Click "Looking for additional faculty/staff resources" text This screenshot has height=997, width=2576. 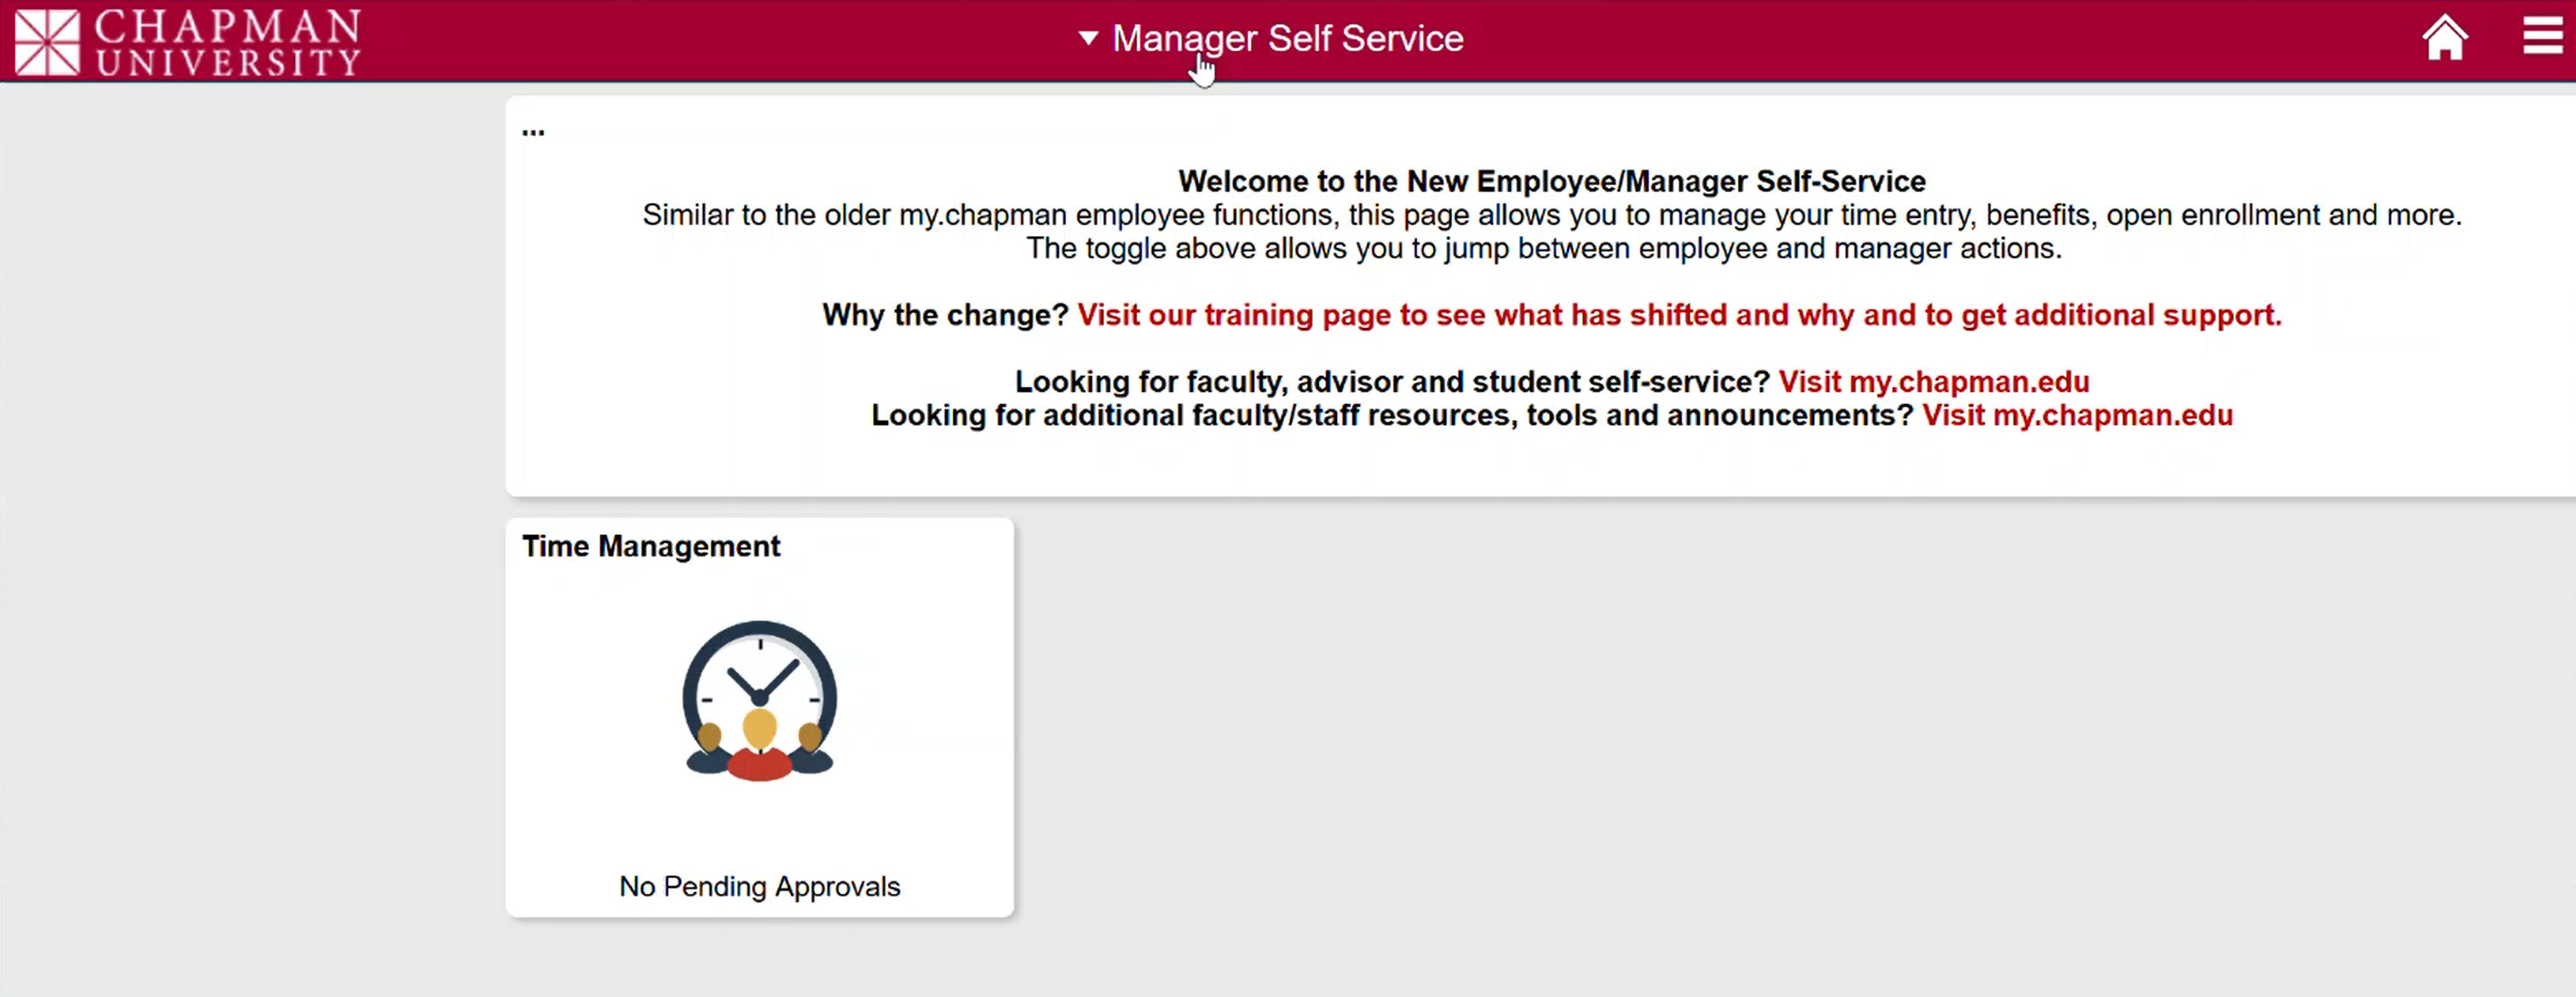point(1391,415)
